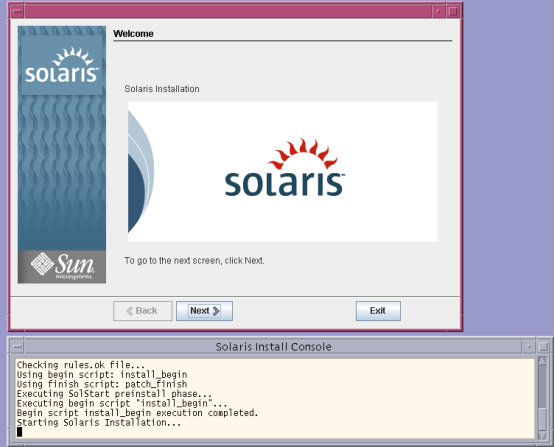
Task: Click the Welcome heading text
Action: [133, 34]
